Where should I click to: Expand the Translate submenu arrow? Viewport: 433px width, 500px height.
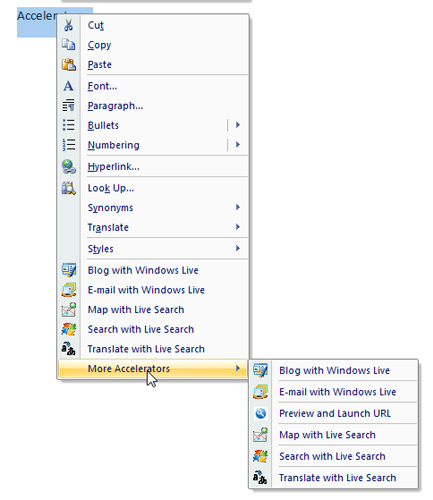(x=238, y=227)
